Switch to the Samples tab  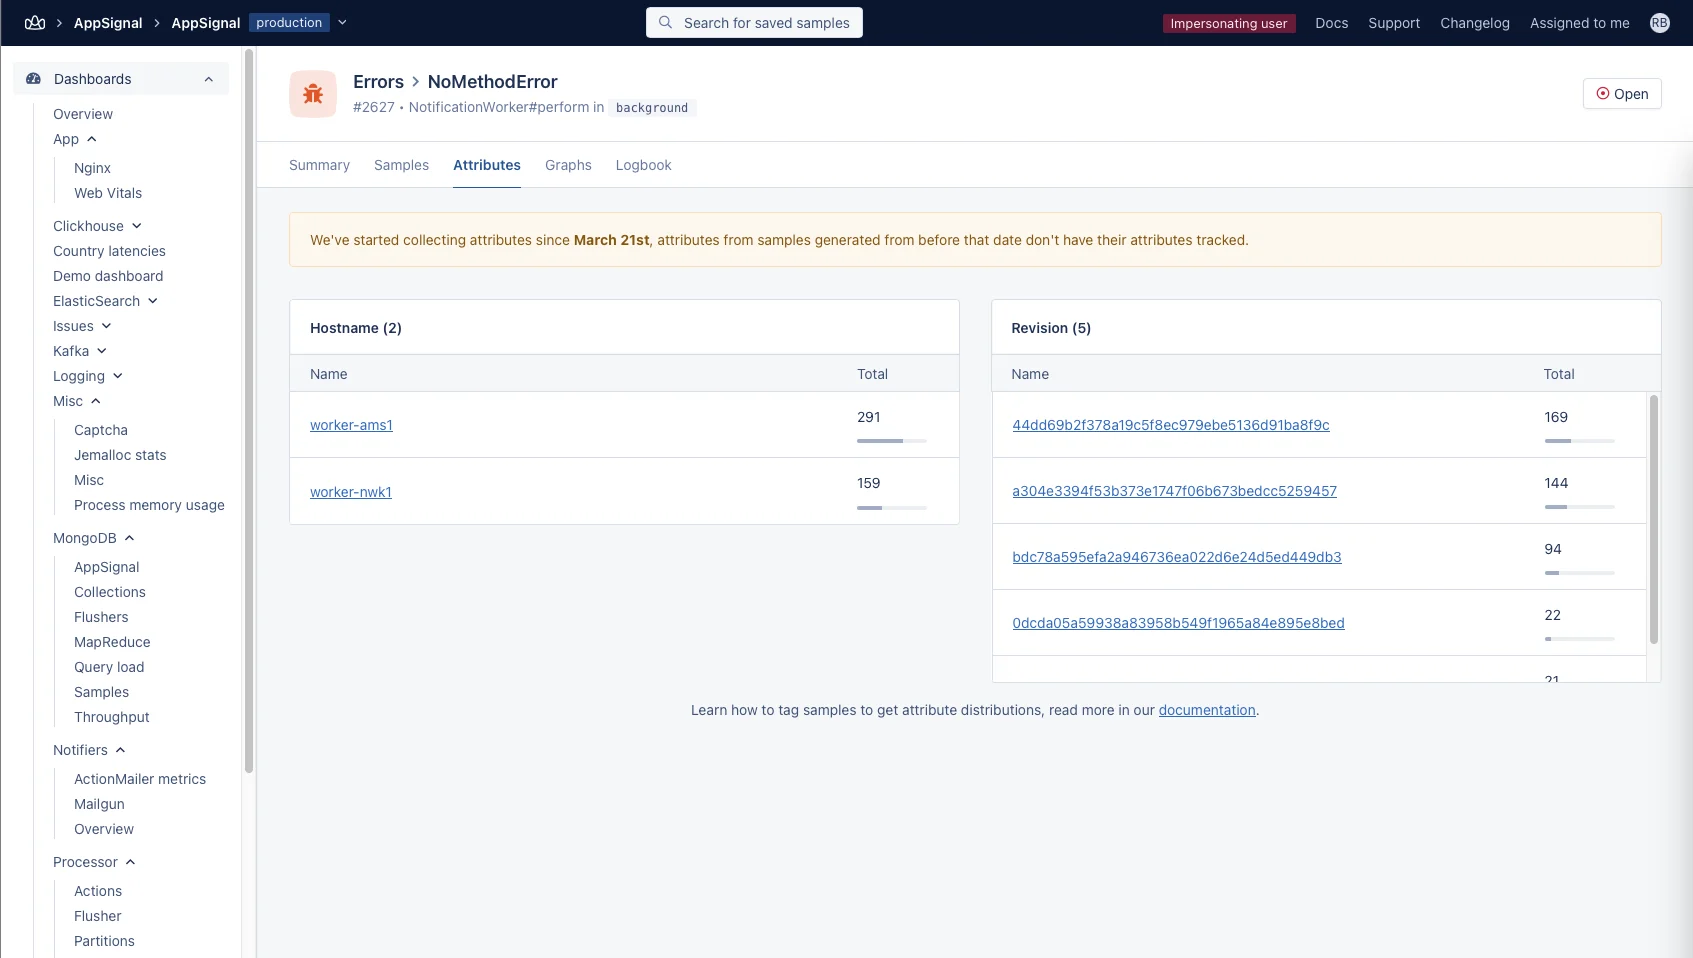(x=401, y=165)
